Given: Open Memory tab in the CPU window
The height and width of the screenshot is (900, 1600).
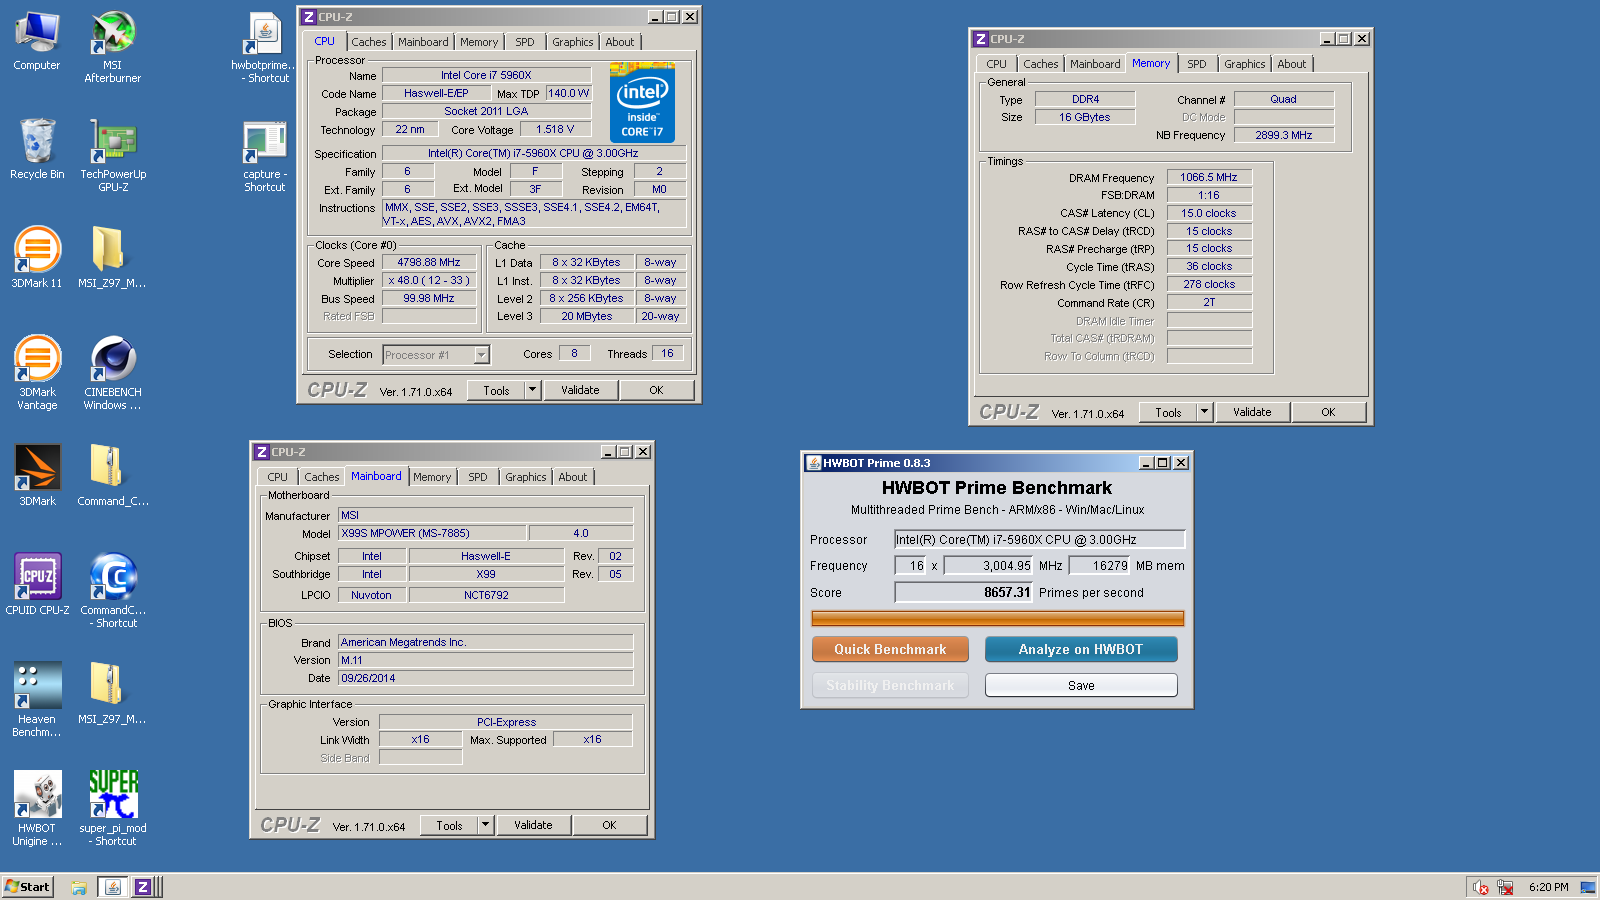Looking at the screenshot, I should 479,42.
